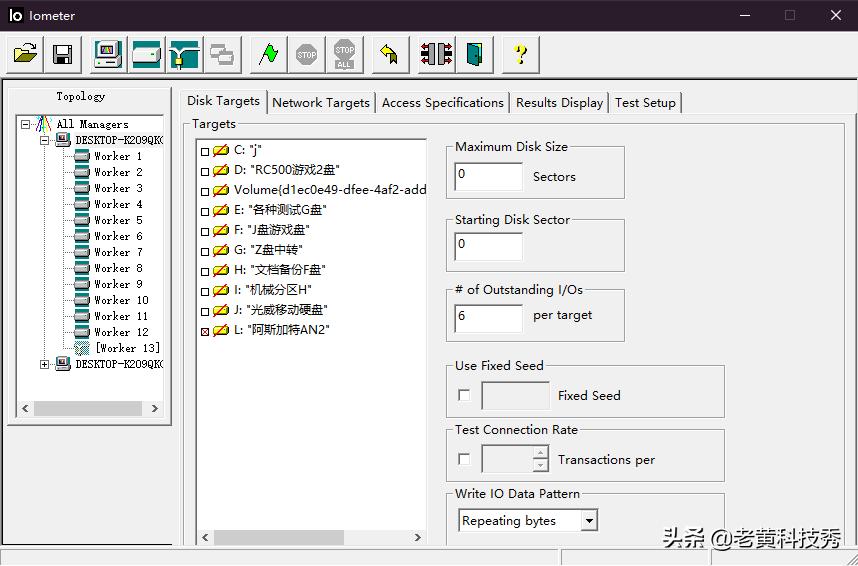Click the targets list horizontal scrollbar thumb
858x566 pixels.
pyautogui.click(x=279, y=538)
